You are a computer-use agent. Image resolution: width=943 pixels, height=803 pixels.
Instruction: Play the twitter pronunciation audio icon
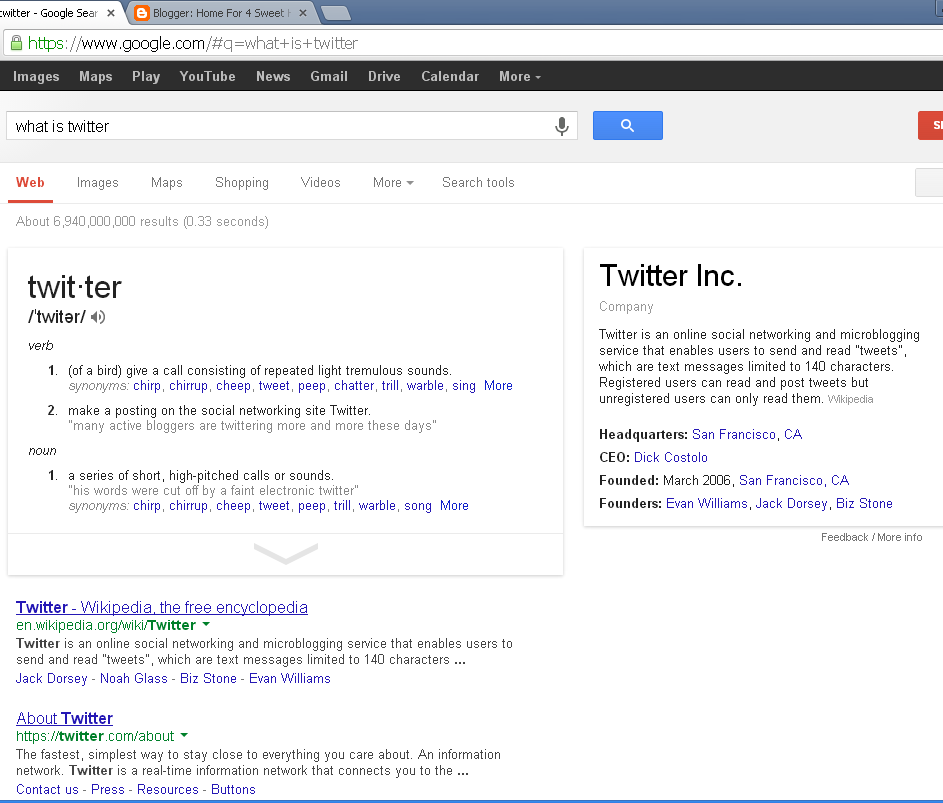click(x=98, y=317)
